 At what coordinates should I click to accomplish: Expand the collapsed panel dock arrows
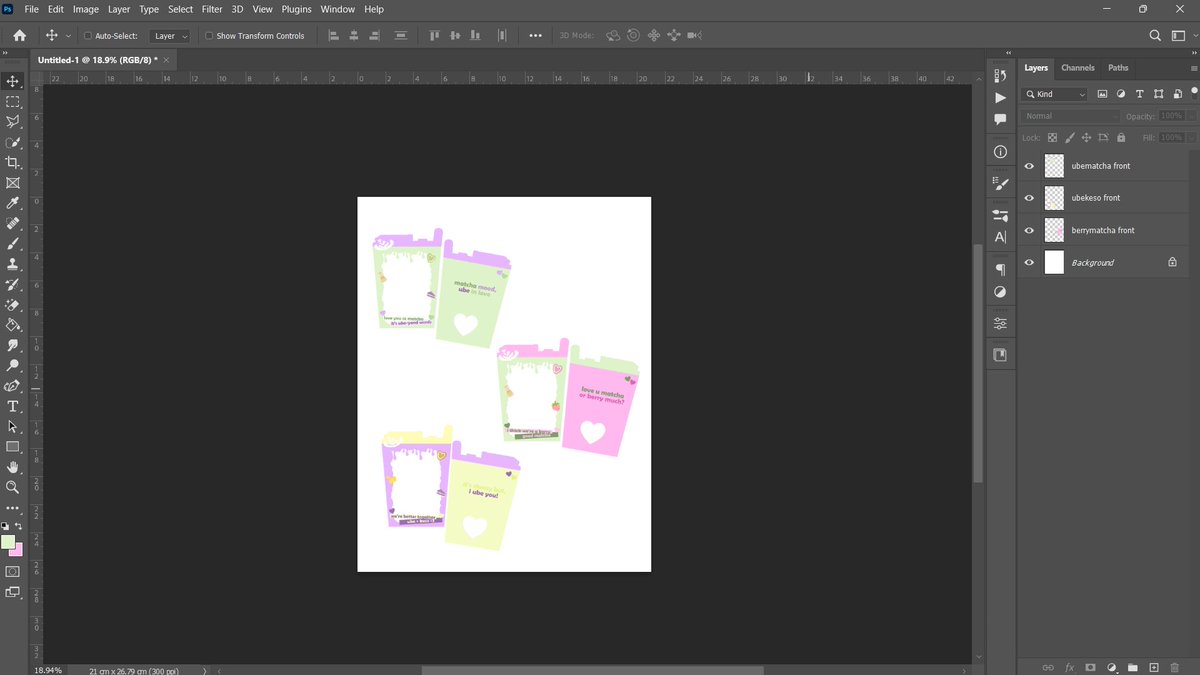click(1008, 52)
